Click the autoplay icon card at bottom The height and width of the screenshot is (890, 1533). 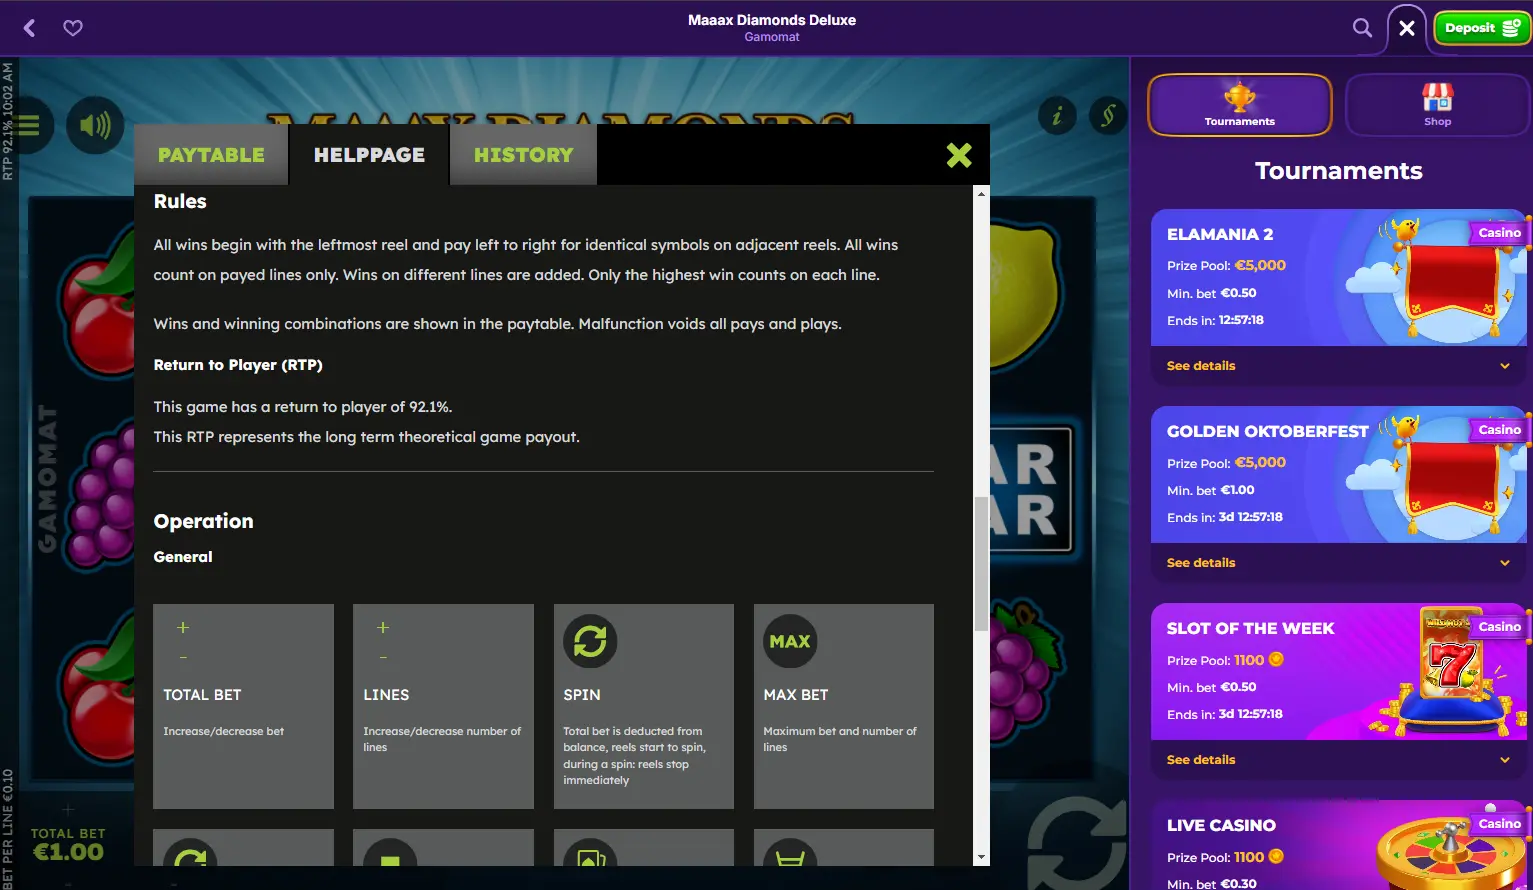click(243, 847)
